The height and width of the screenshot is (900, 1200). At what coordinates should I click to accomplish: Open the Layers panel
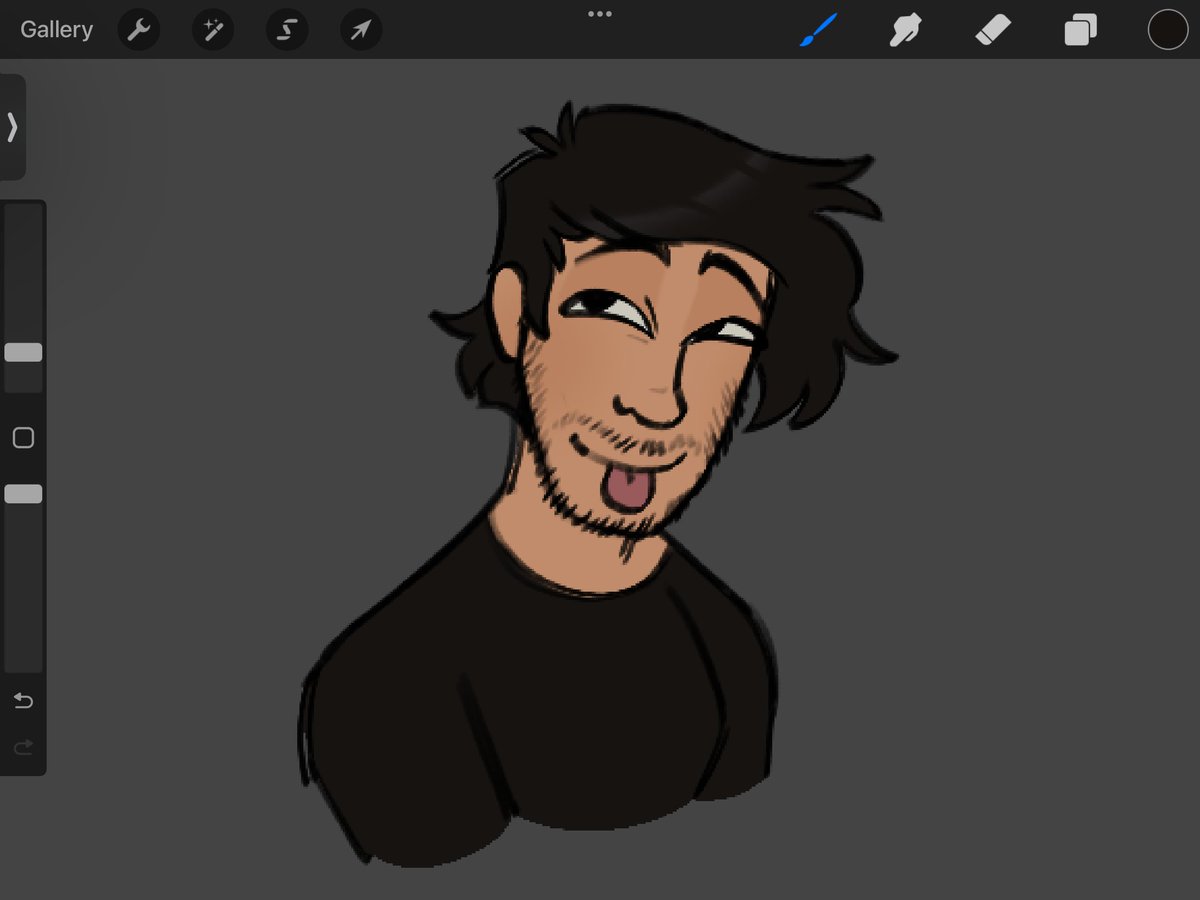tap(1080, 30)
